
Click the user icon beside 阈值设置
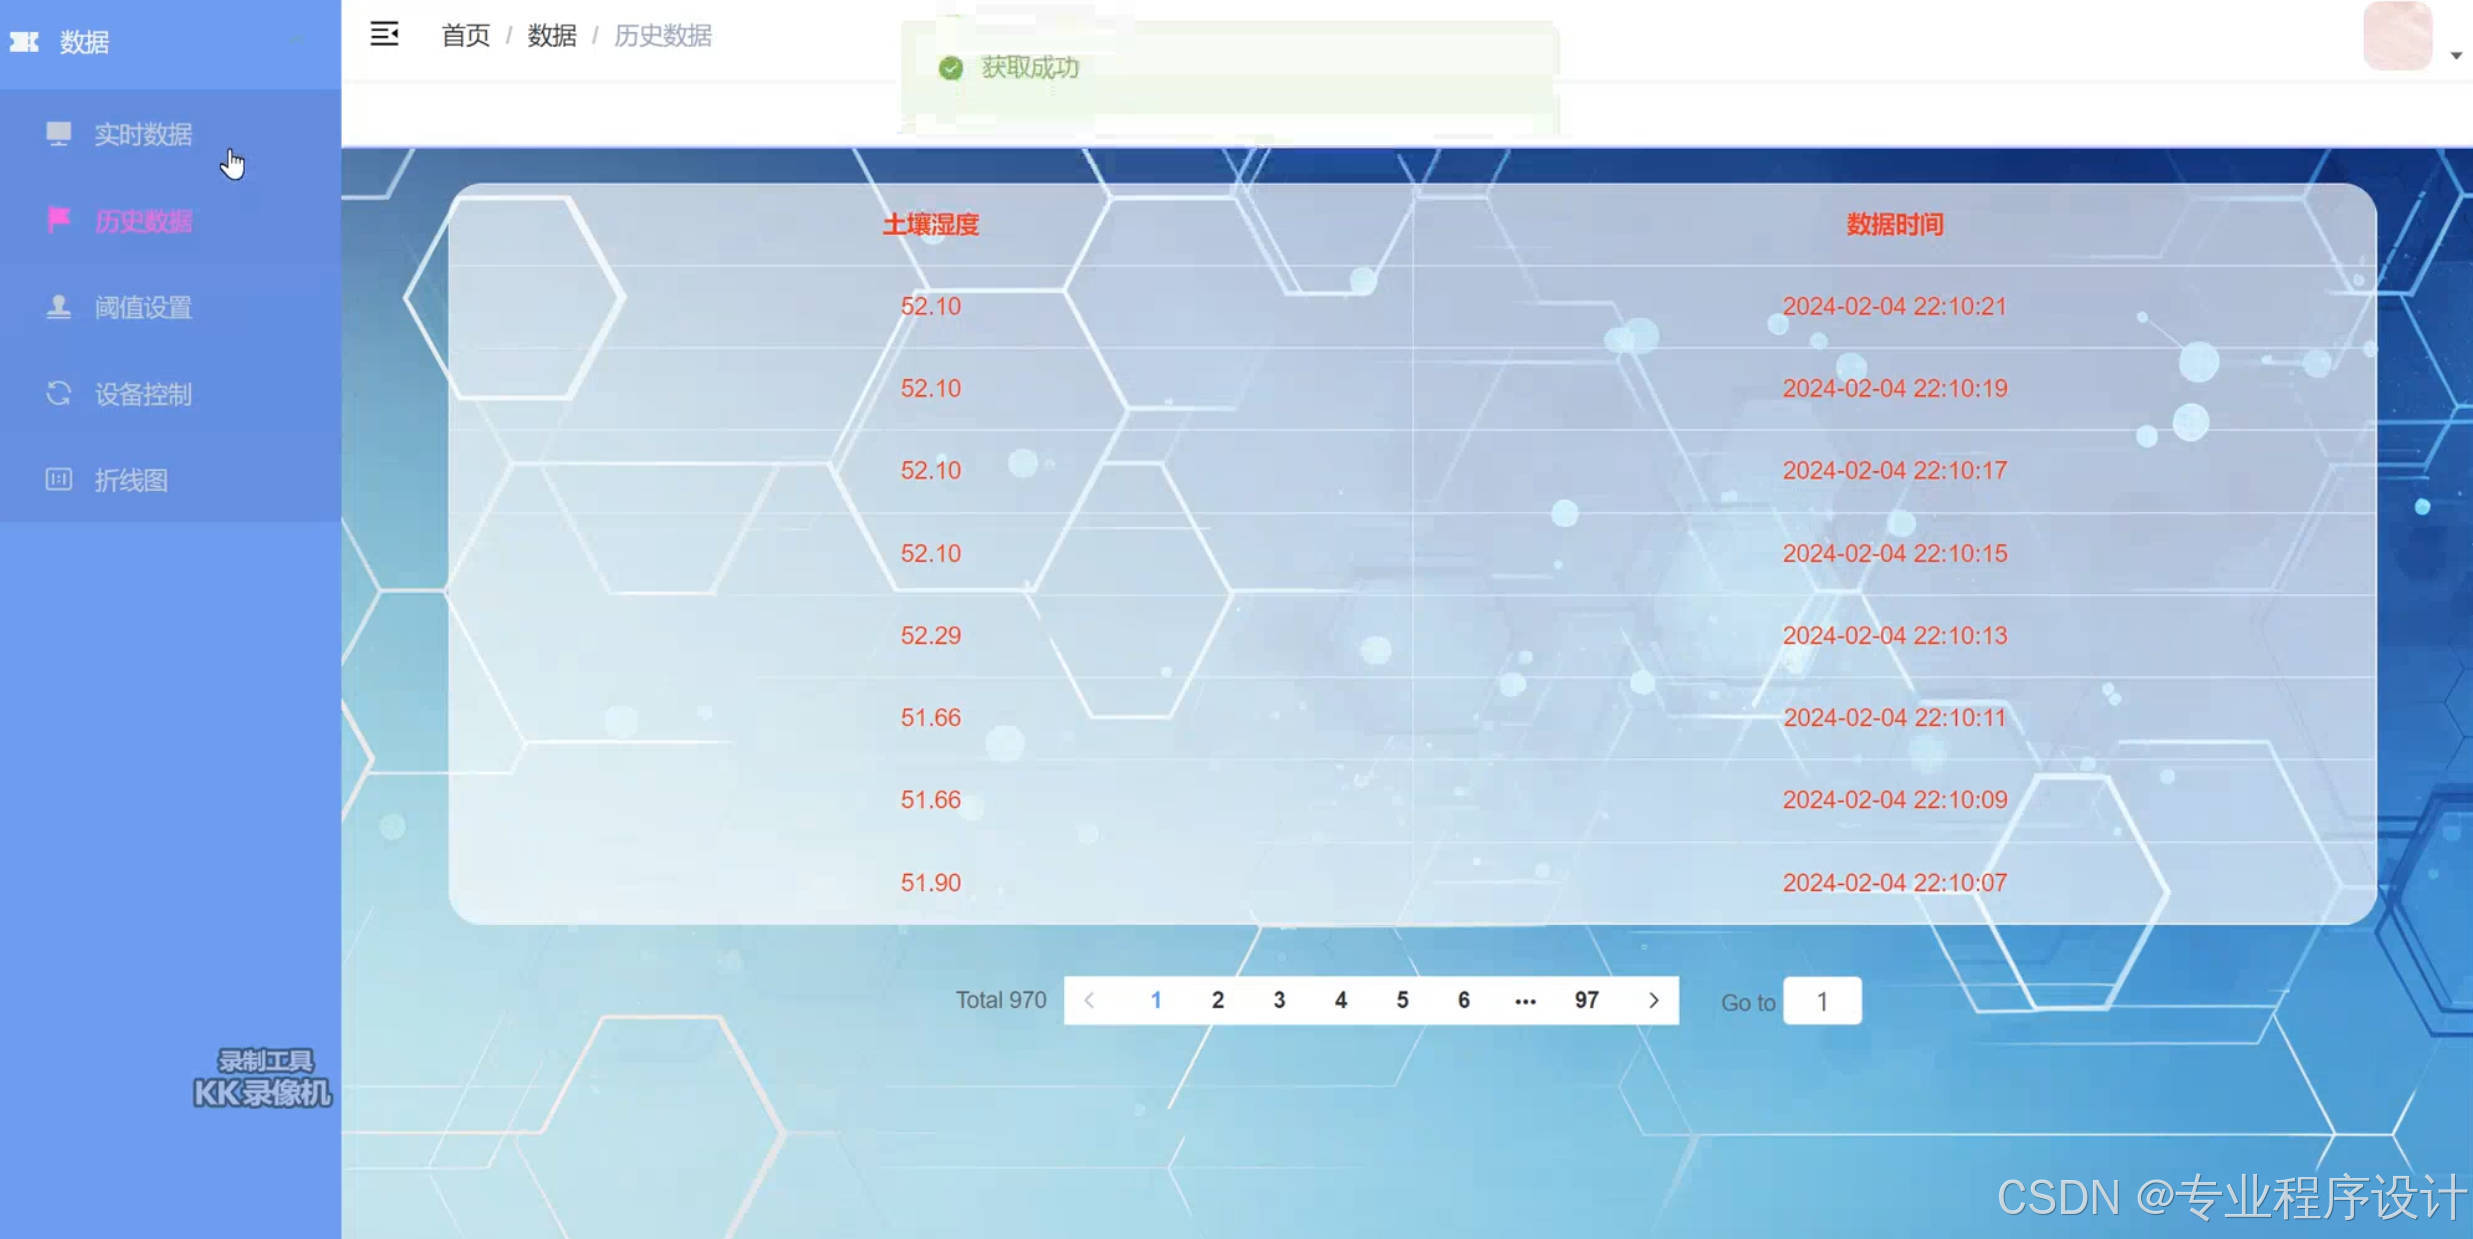59,306
